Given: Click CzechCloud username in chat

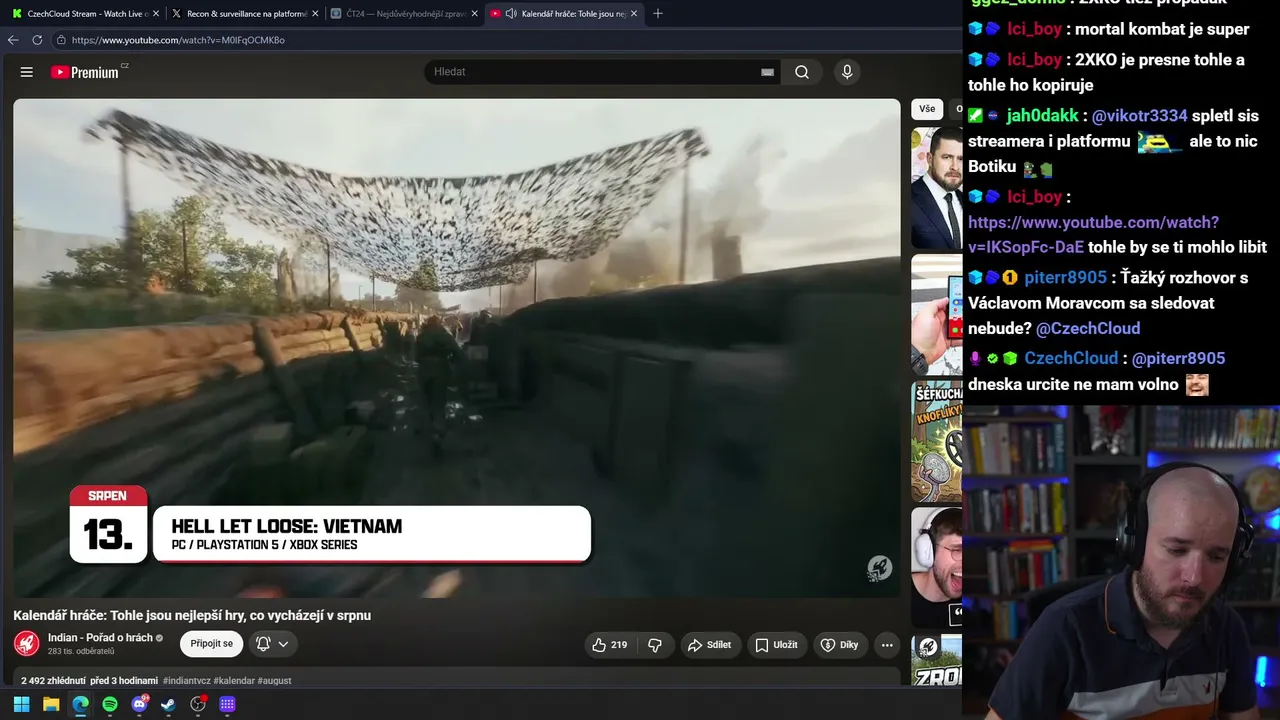Looking at the screenshot, I should [x=1071, y=358].
